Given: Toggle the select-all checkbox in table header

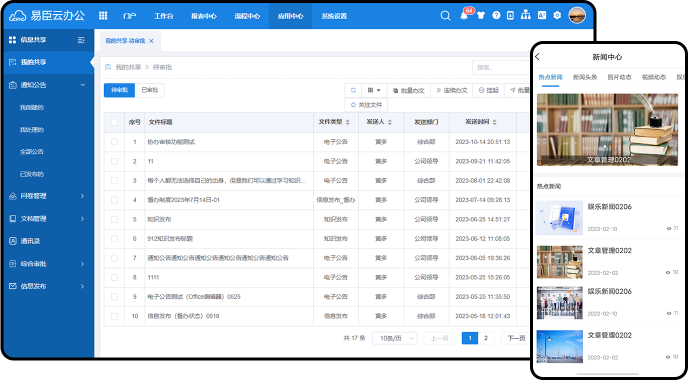Looking at the screenshot, I should click(115, 122).
